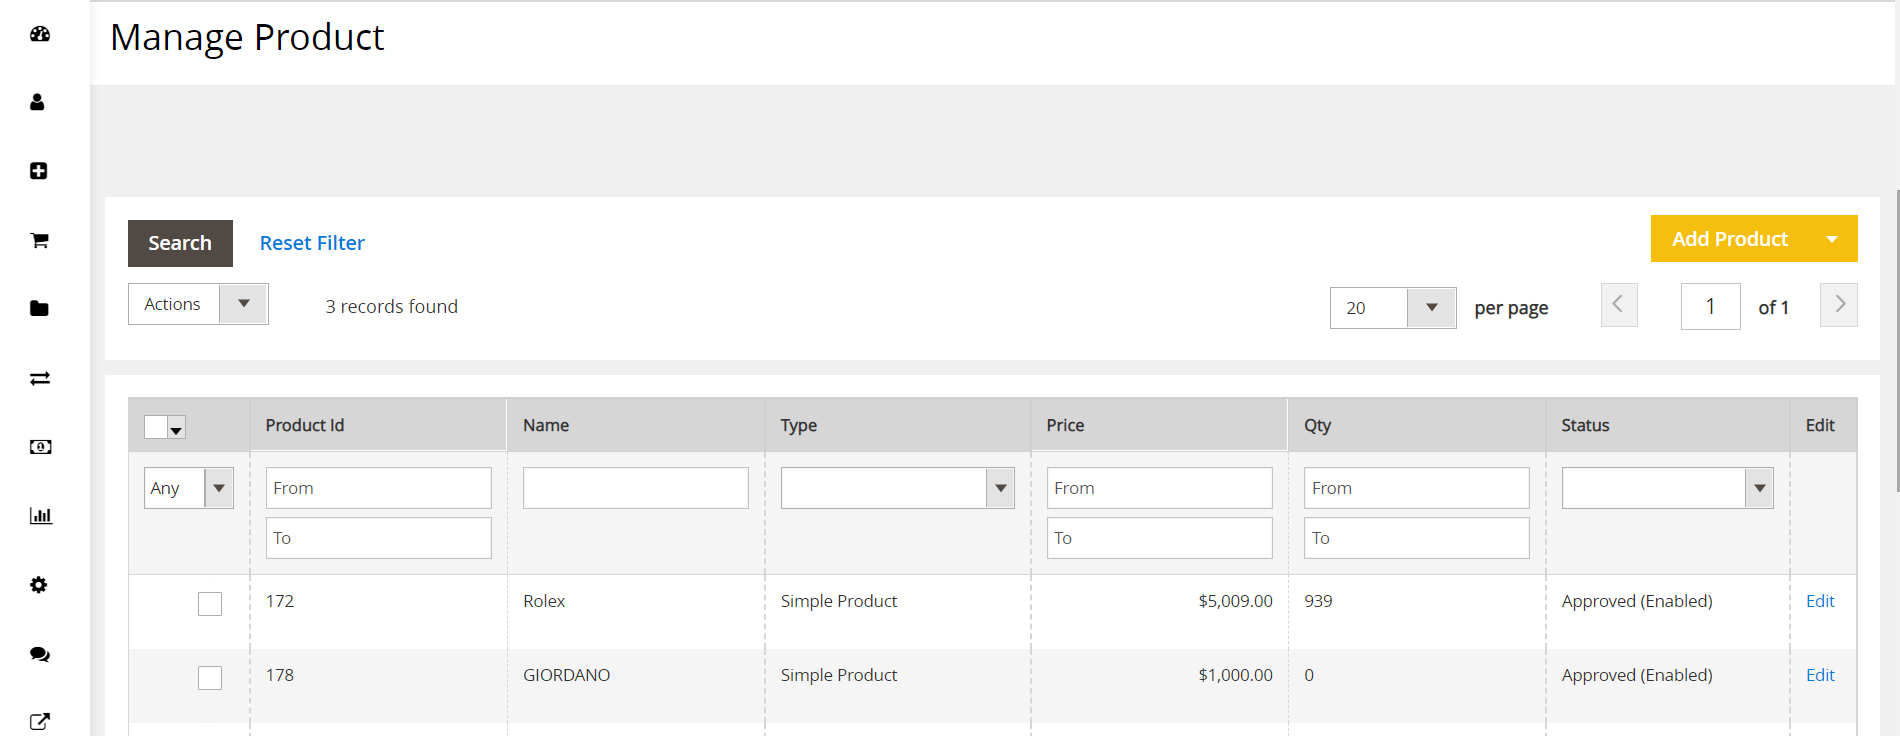This screenshot has width=1900, height=736.
Task: Focus the Price To field
Action: click(x=1160, y=538)
